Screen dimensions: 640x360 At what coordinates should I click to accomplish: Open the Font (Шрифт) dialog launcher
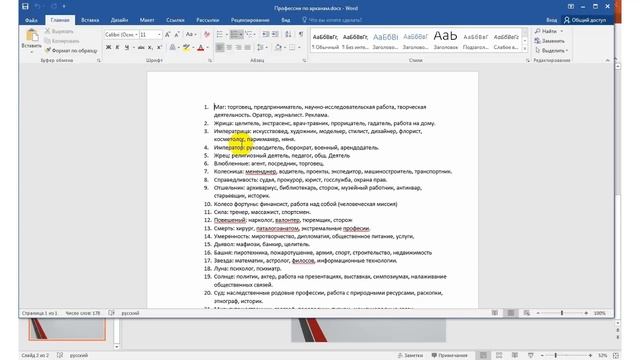point(210,60)
